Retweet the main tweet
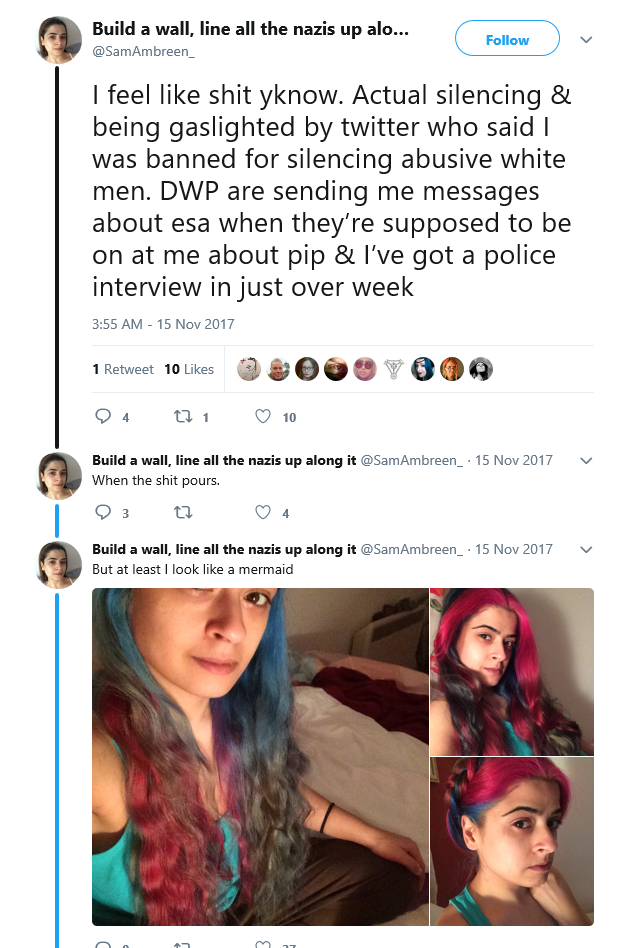 [x=183, y=417]
